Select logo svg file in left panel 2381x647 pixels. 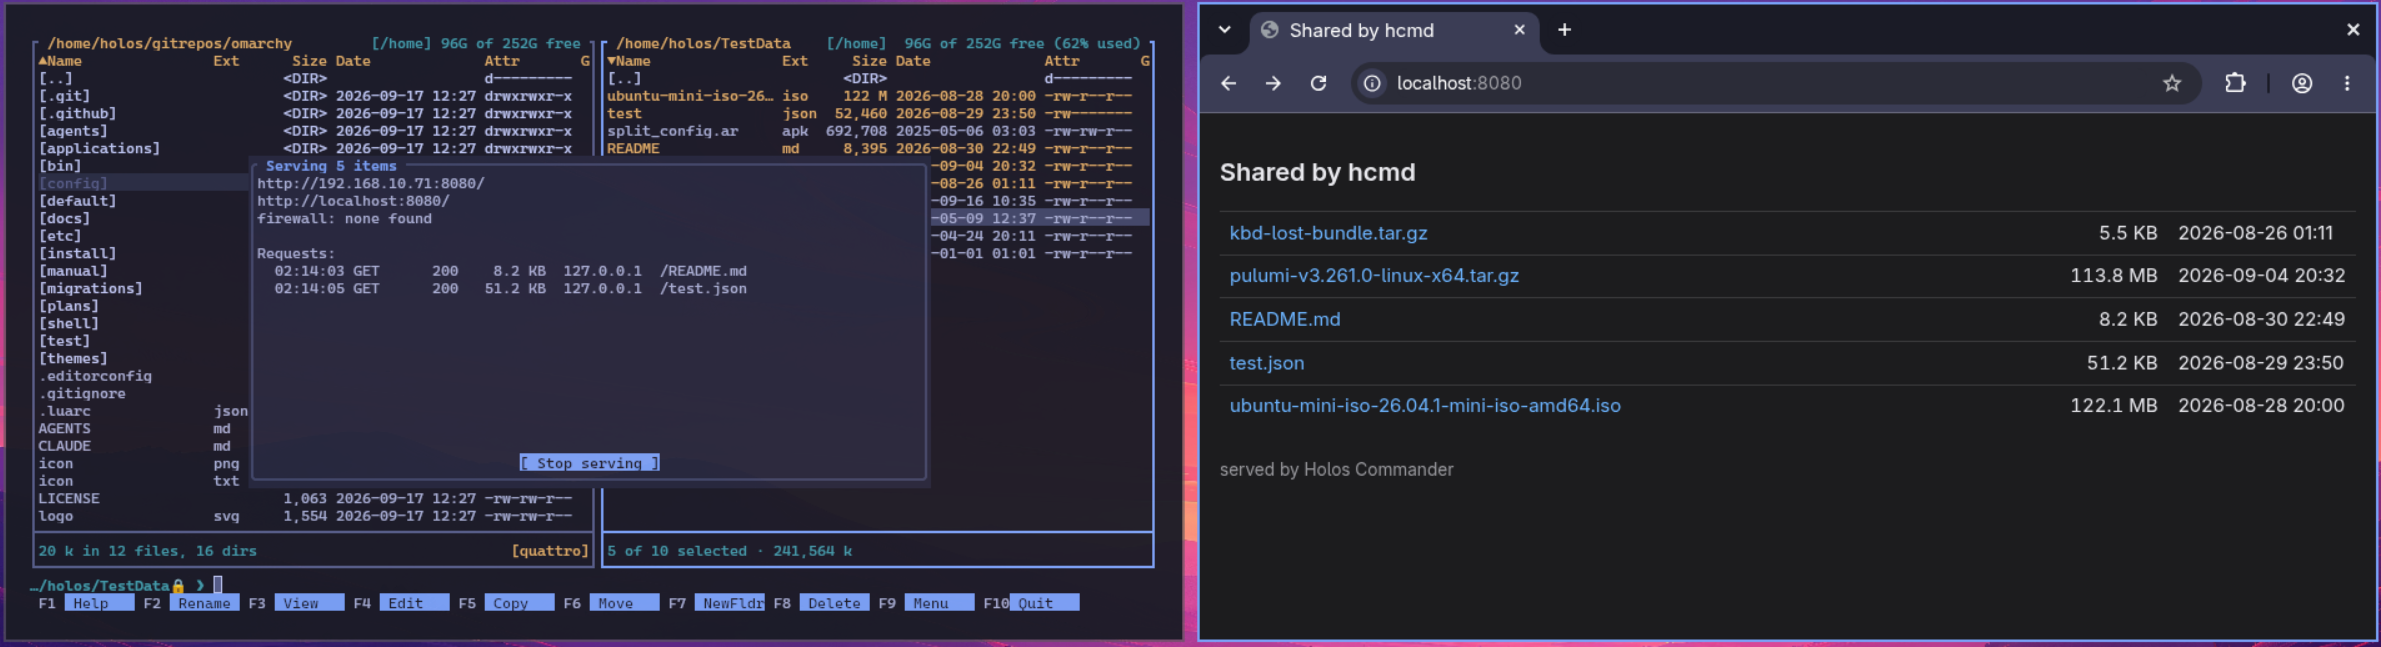305,516
